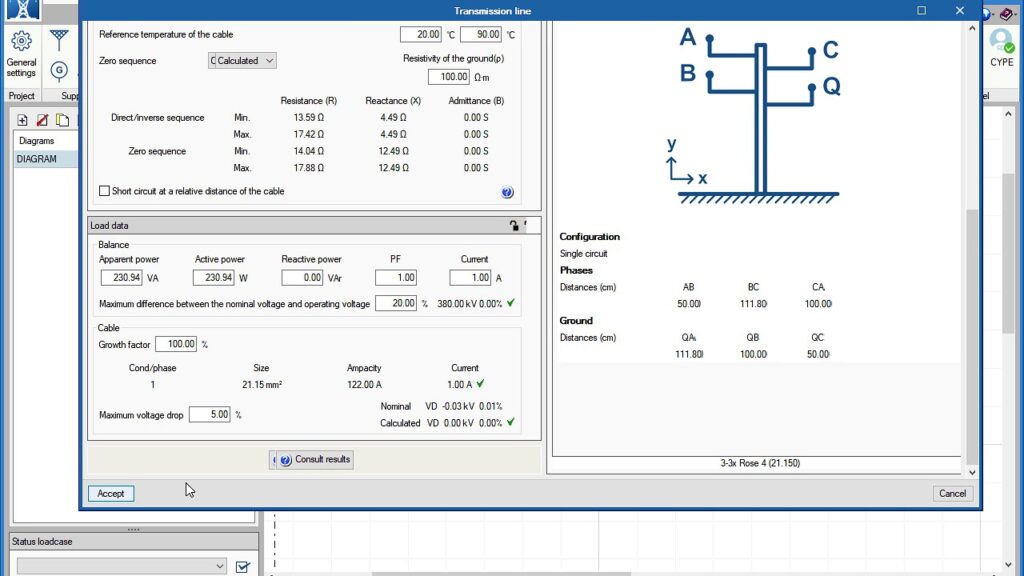Click the antenna supply icon in ribbon
Image resolution: width=1024 pixels, height=576 pixels.
pos(60,40)
